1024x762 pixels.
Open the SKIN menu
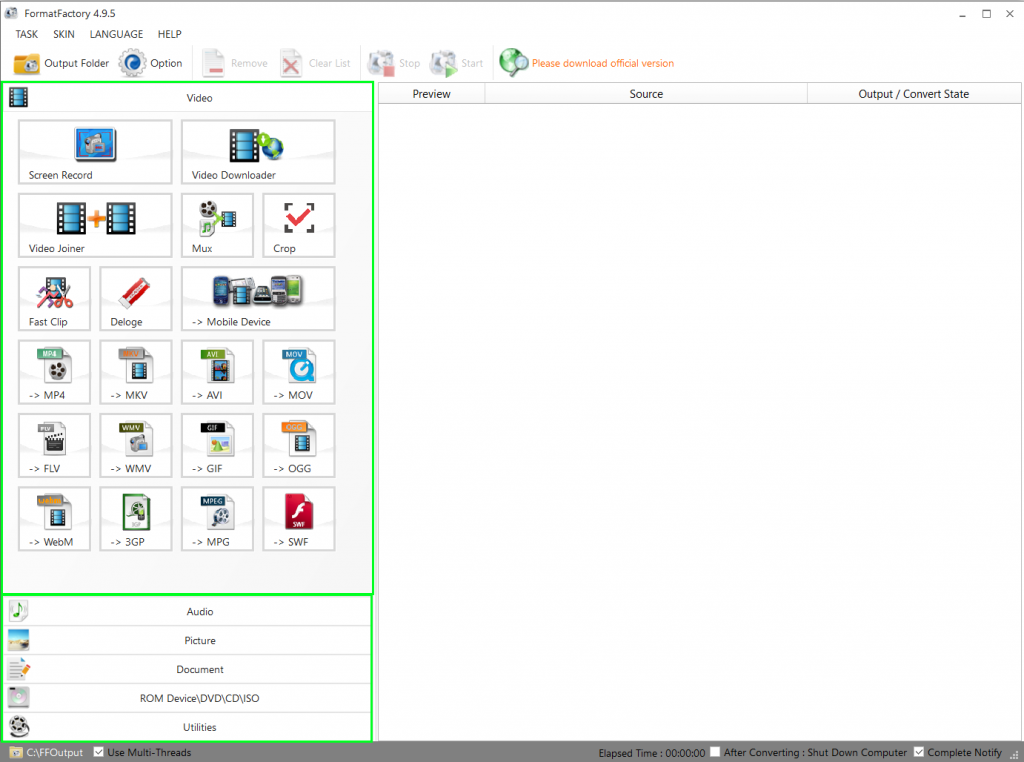(64, 34)
